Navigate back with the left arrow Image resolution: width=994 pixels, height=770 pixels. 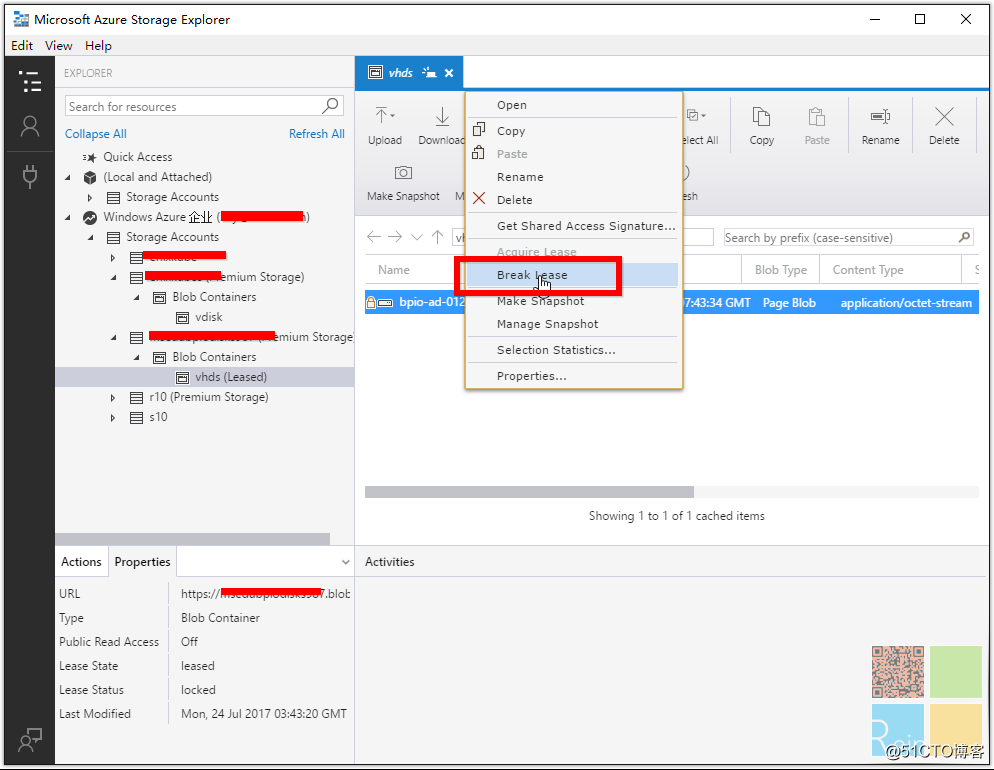(x=374, y=237)
